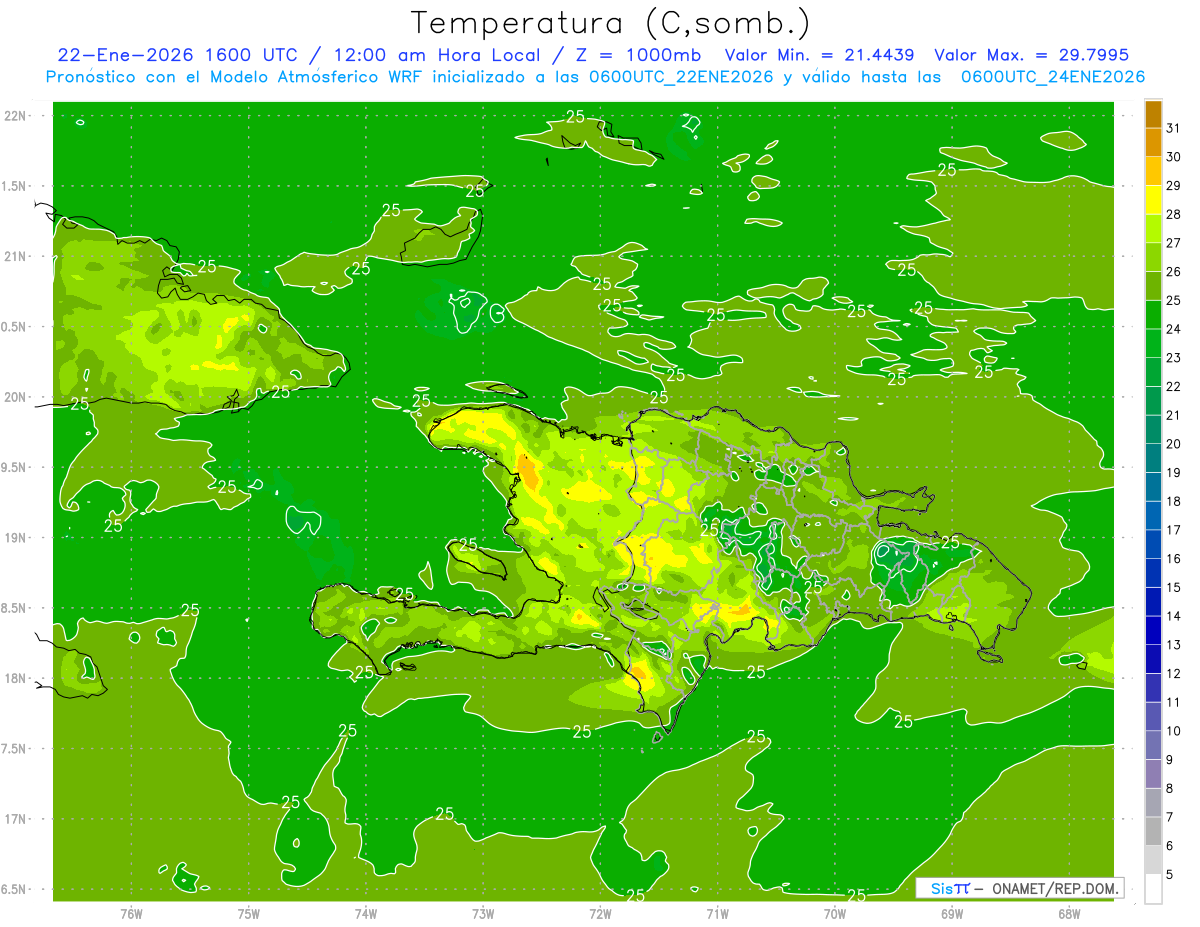Click the "18N" latitude label

point(16,679)
